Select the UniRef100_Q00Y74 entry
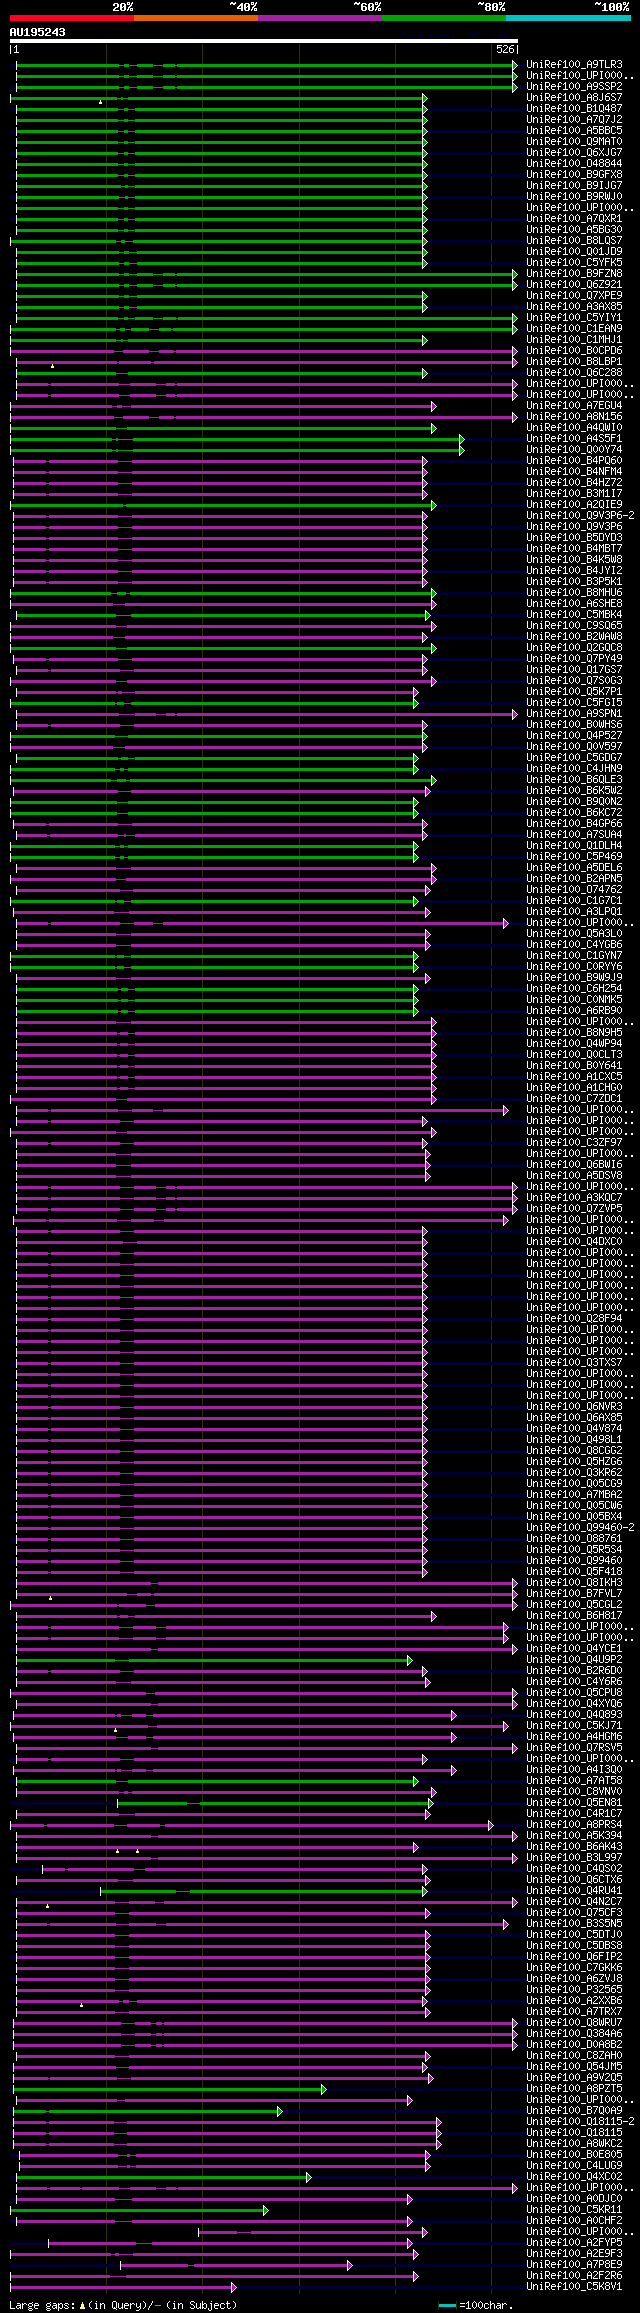The width and height of the screenshot is (640, 2313). [574, 450]
